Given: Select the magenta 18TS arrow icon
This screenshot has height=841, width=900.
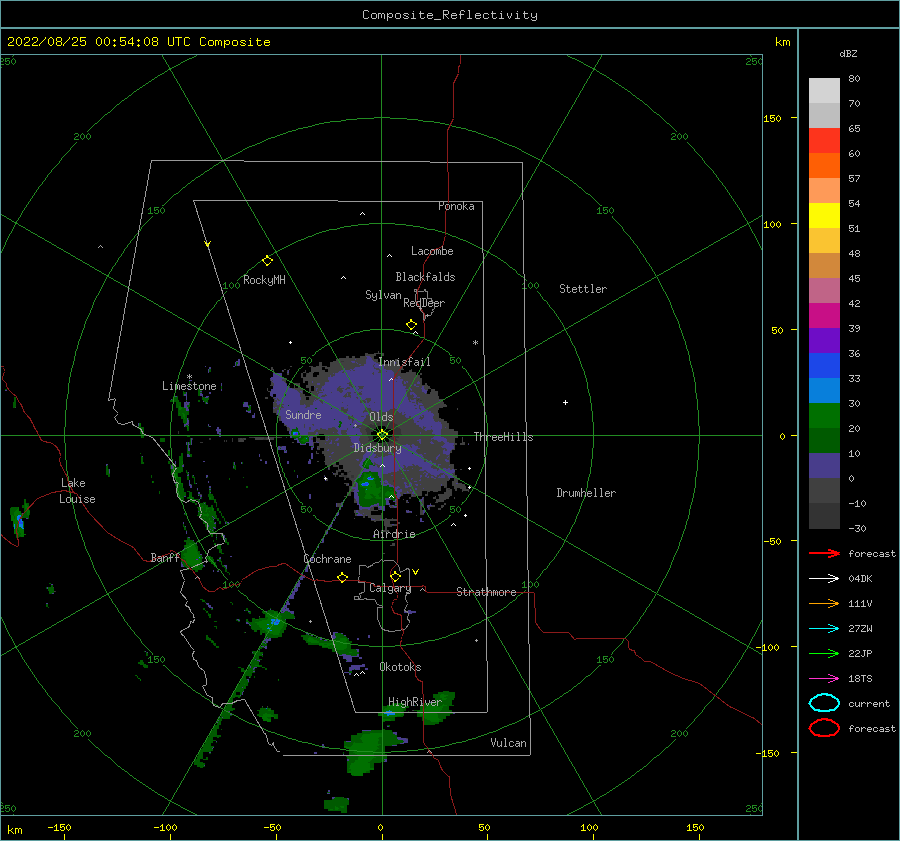Looking at the screenshot, I should tap(824, 679).
